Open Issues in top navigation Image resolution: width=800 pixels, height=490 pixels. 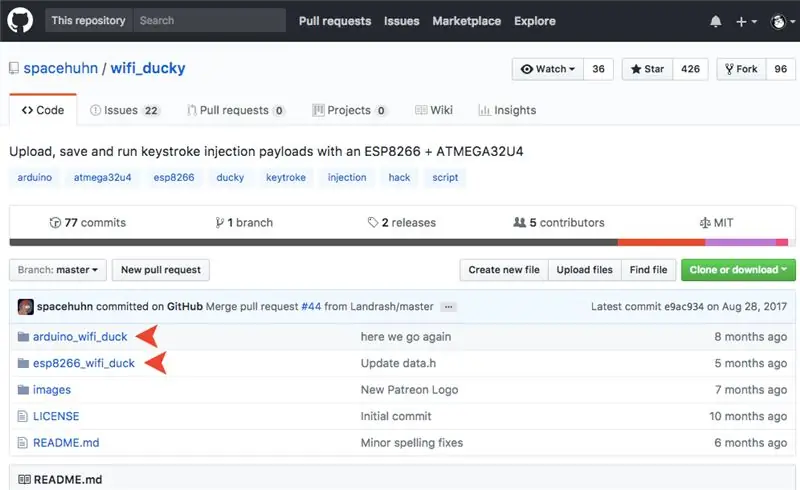402,21
